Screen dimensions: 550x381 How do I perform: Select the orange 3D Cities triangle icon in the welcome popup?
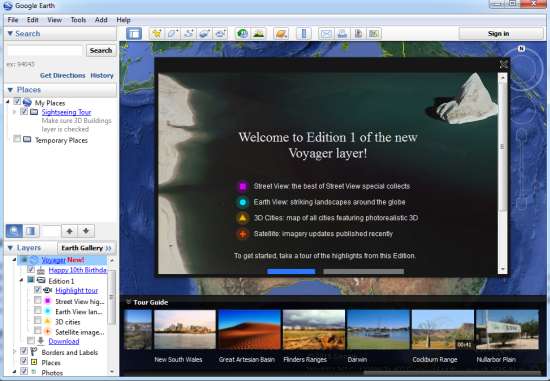(x=242, y=218)
